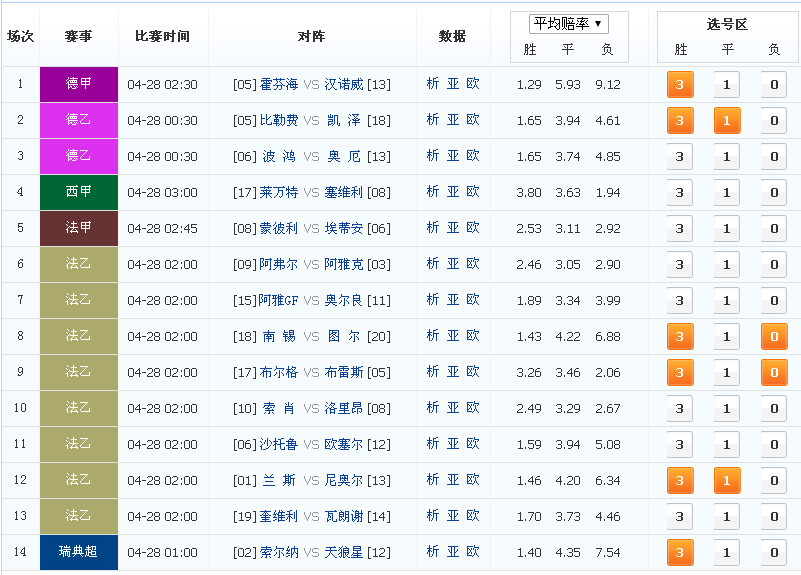Click win odds 1.29 in match 1

[529, 84]
